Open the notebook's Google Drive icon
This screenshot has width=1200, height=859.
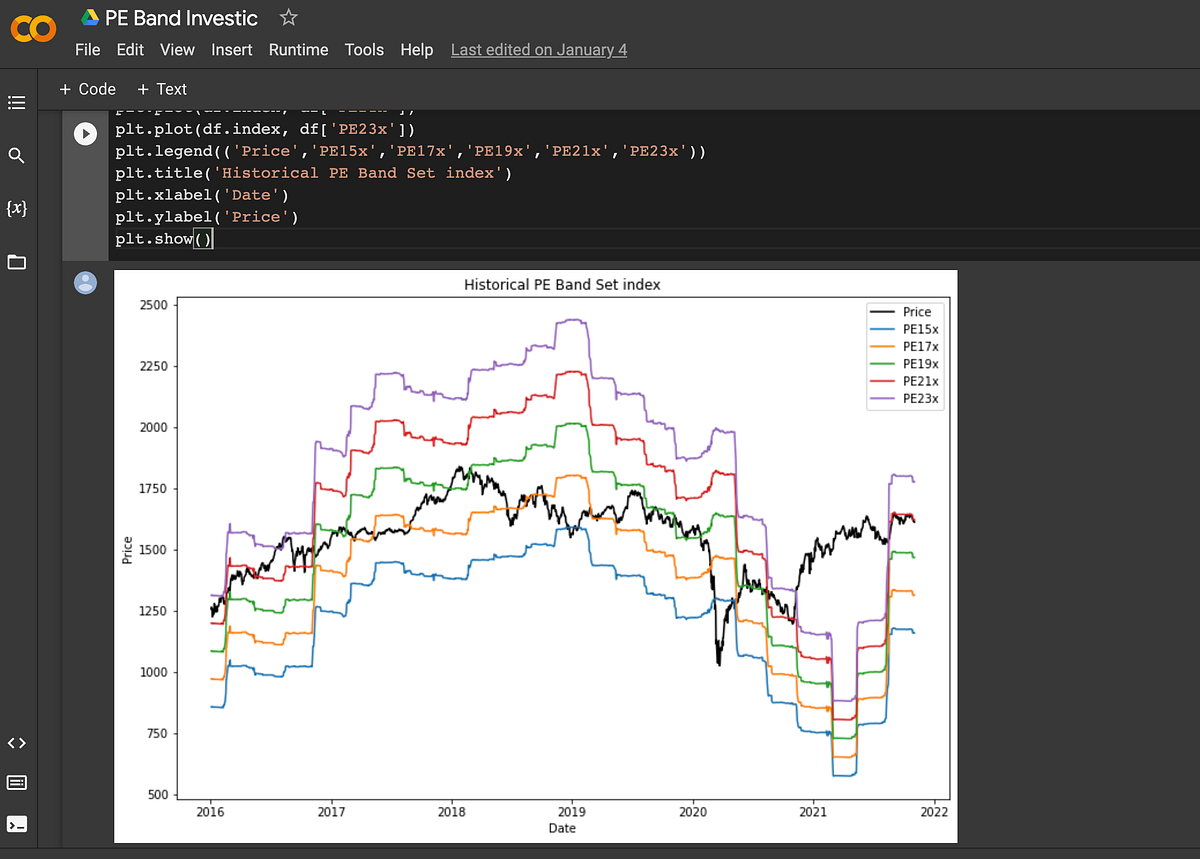[x=89, y=16]
